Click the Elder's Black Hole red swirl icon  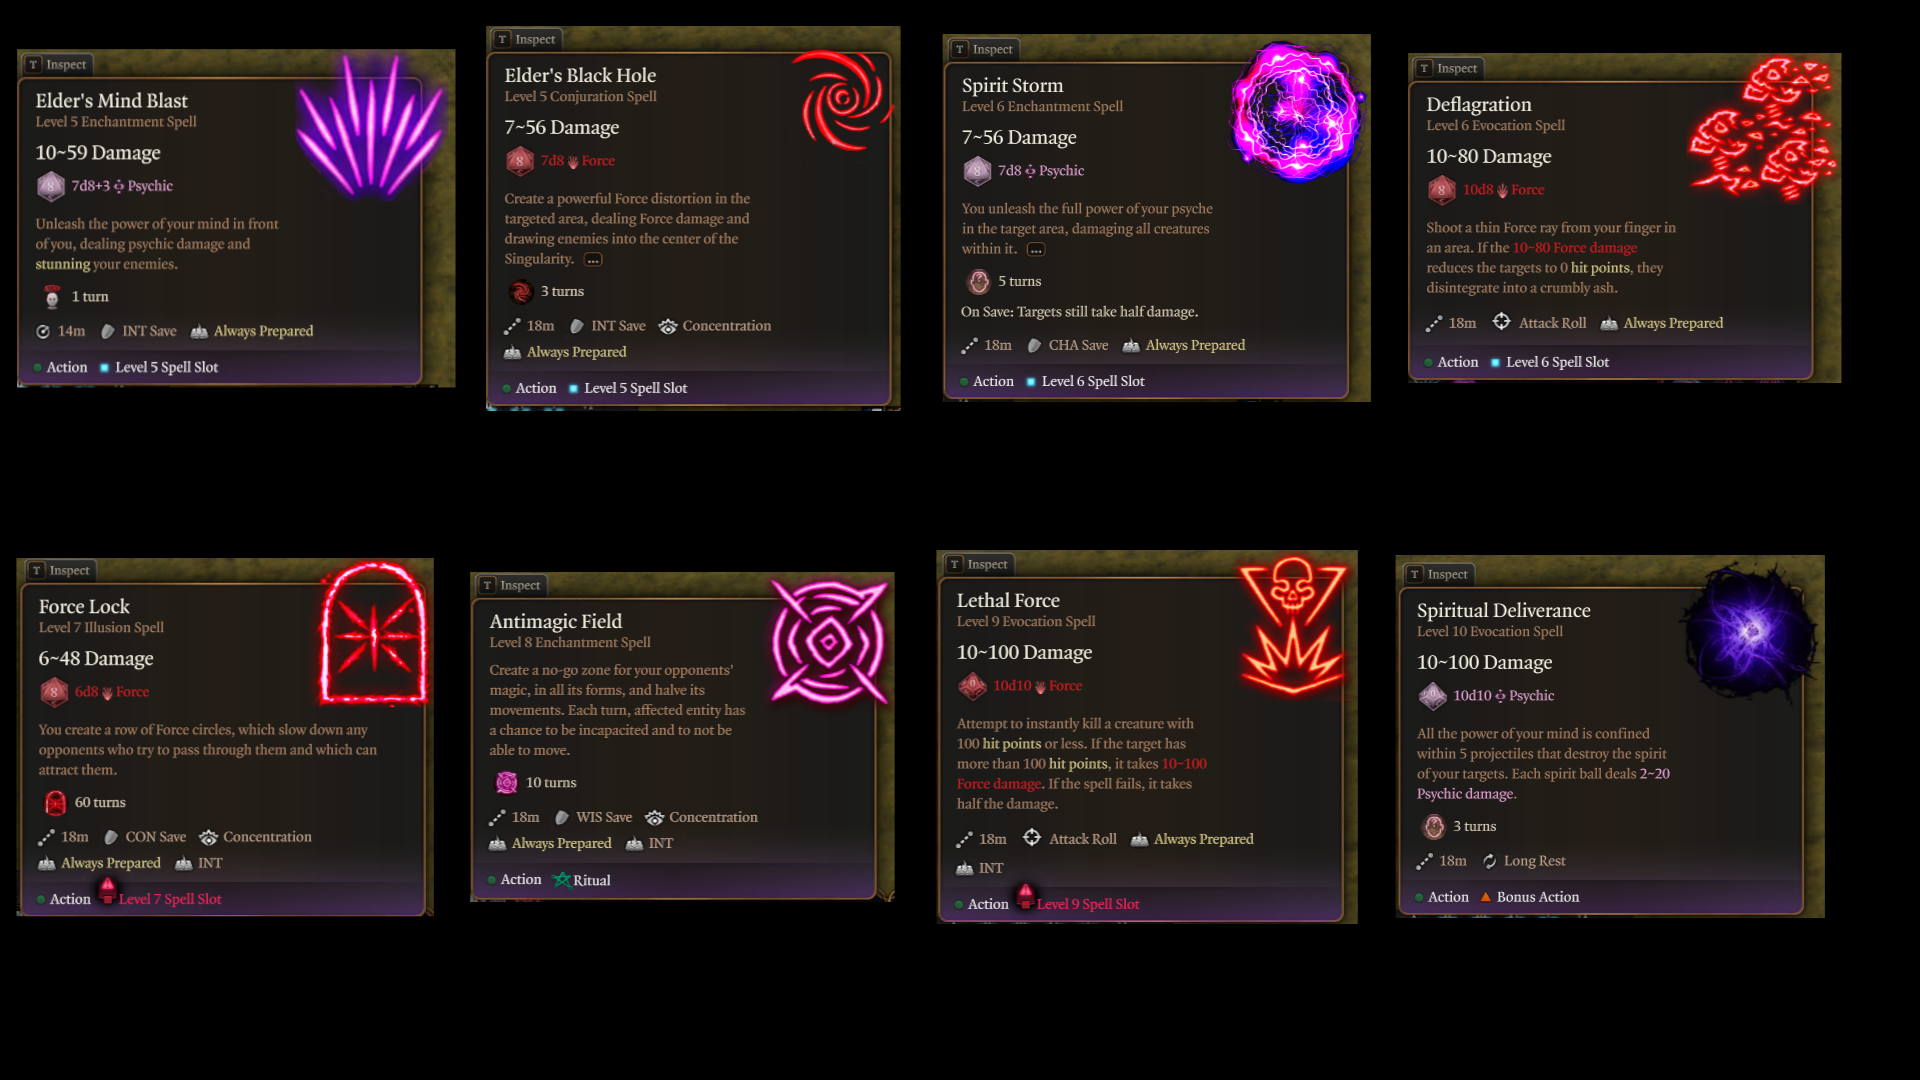point(843,100)
